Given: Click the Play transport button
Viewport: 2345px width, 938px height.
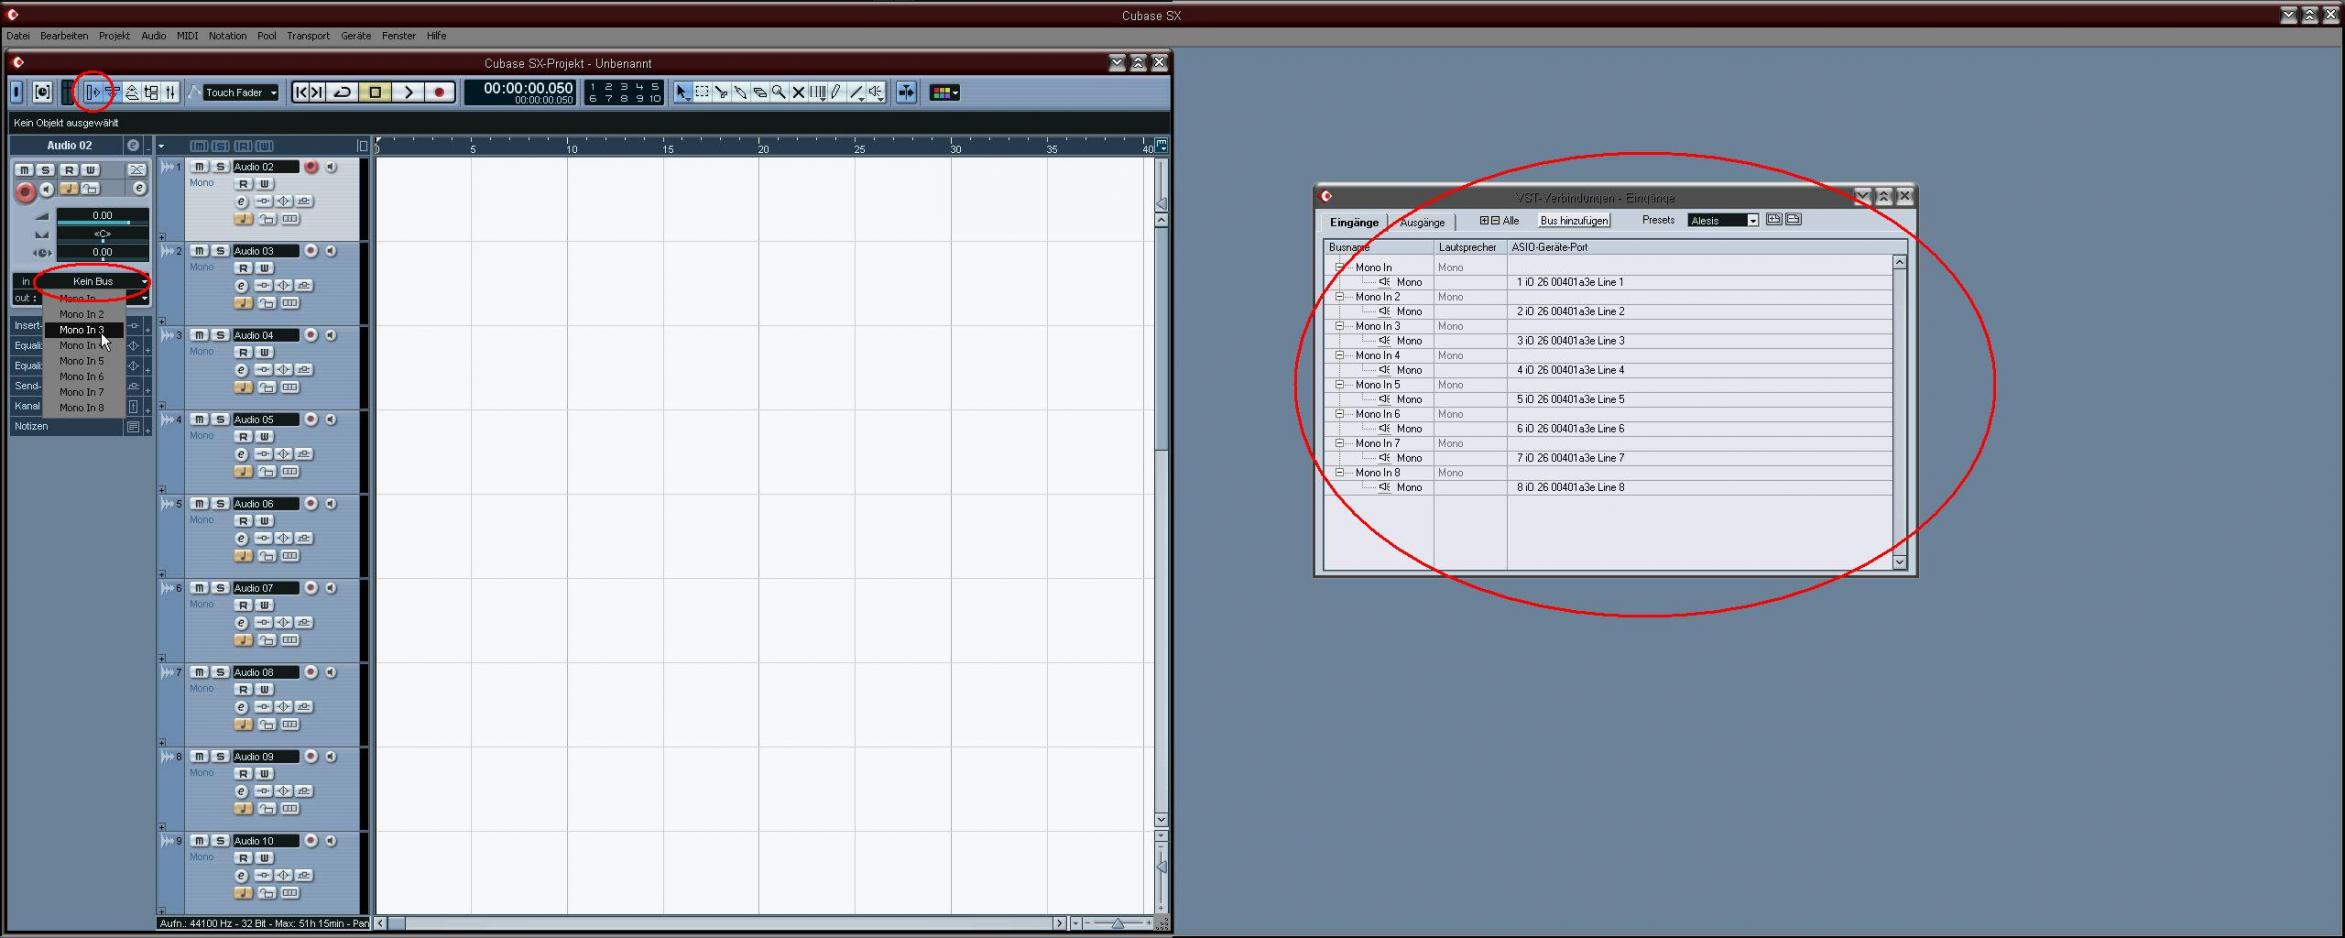Looking at the screenshot, I should [x=408, y=92].
